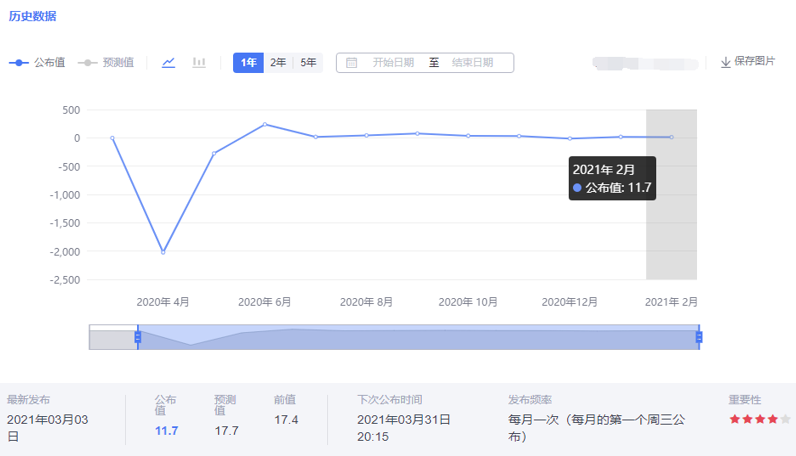Toggle the 预测值 legend series

[106, 62]
